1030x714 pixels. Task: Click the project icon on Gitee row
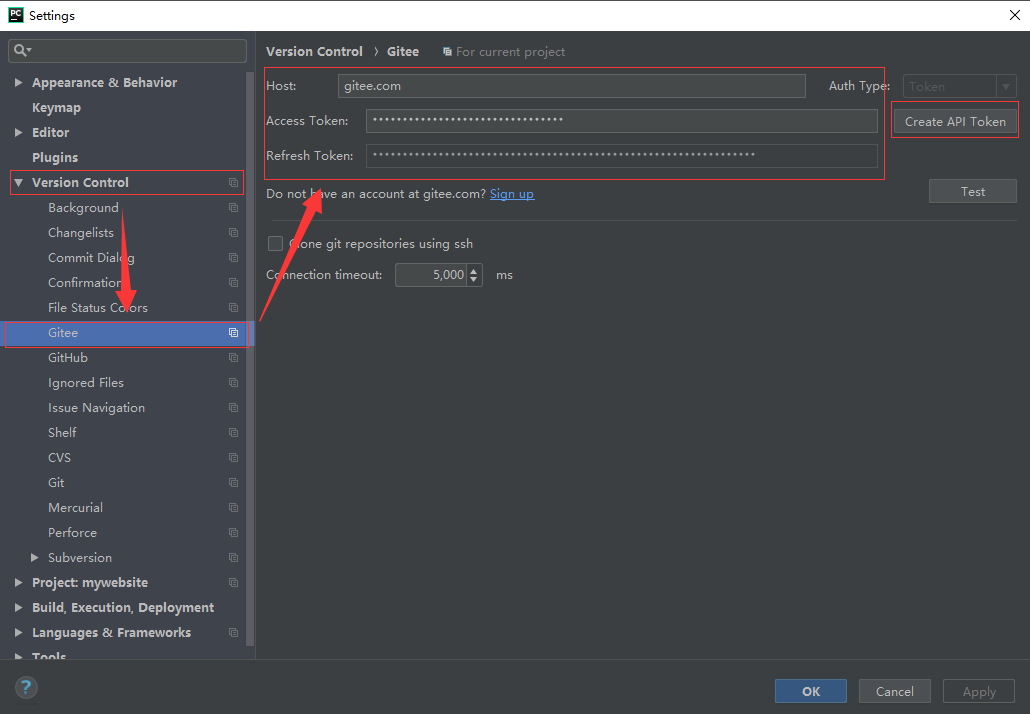233,332
